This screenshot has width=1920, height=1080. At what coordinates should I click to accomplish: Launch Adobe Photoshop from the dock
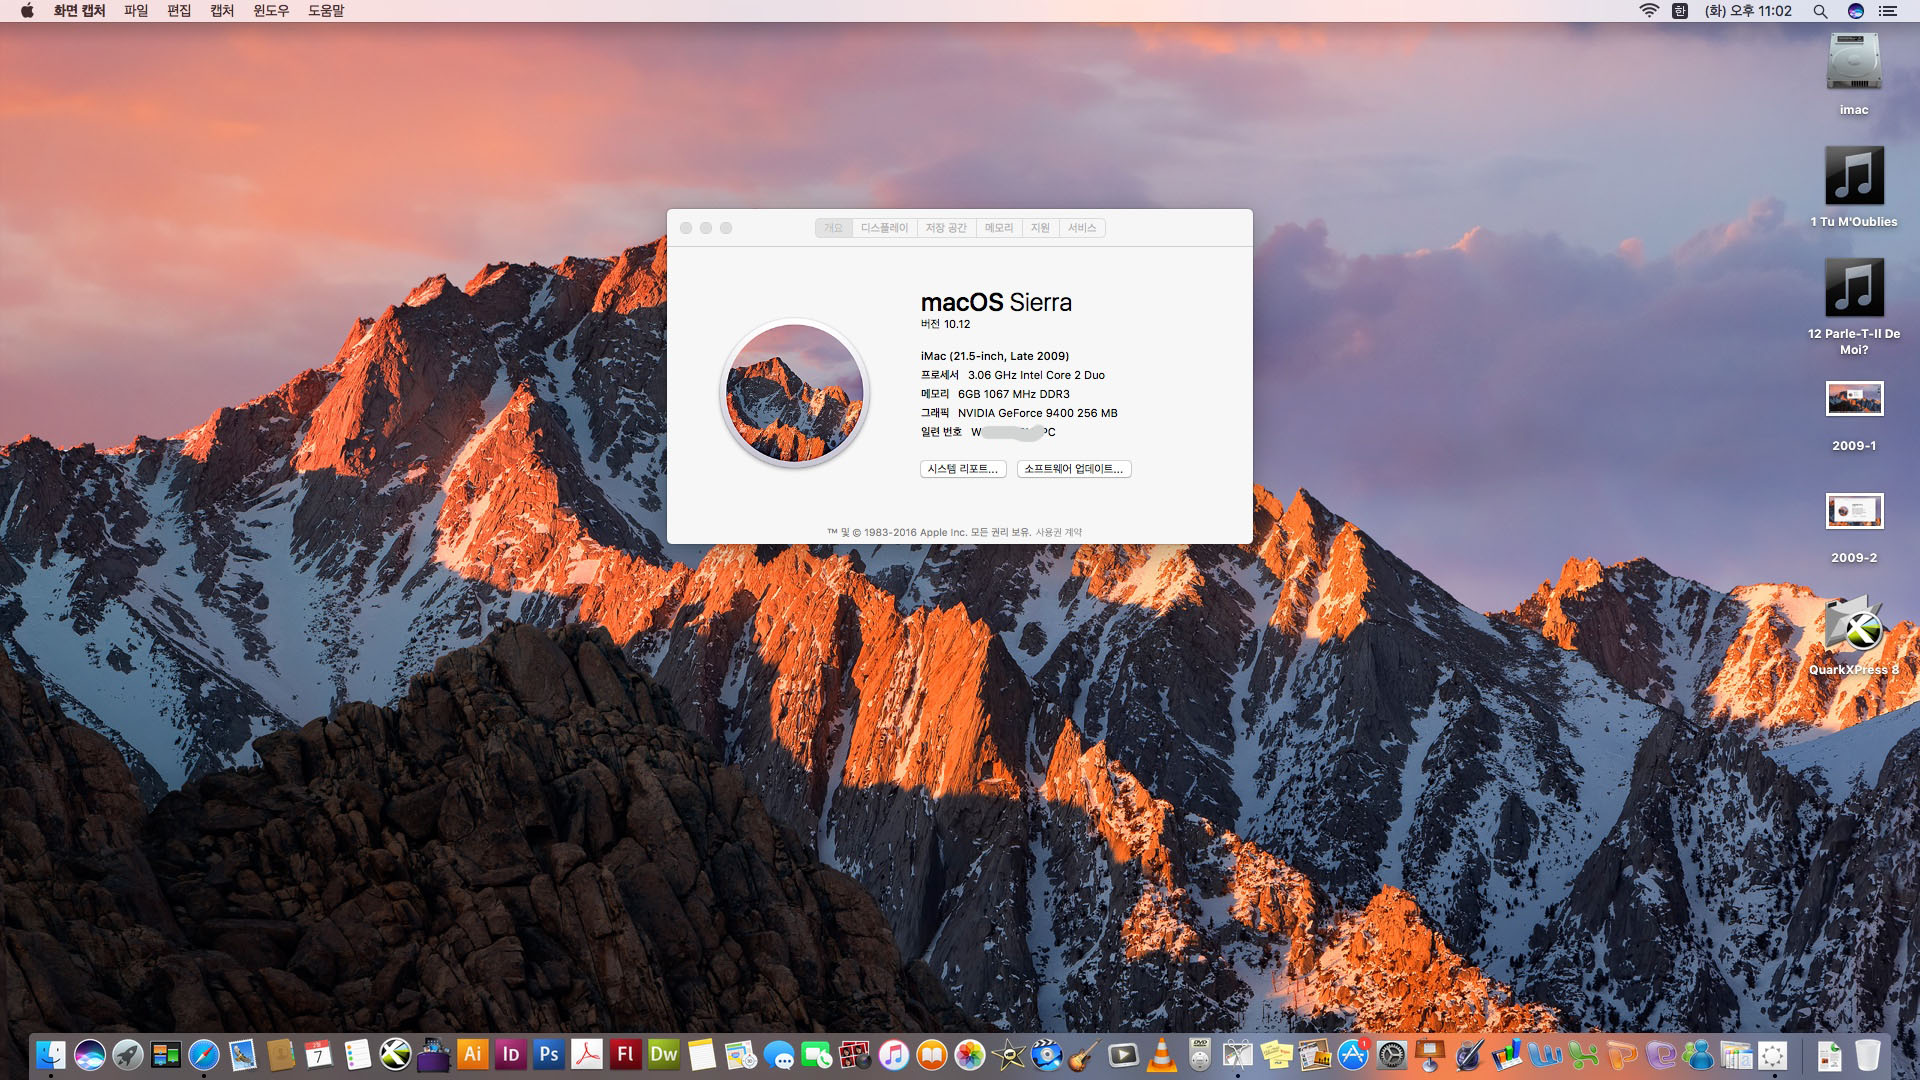(x=549, y=1054)
